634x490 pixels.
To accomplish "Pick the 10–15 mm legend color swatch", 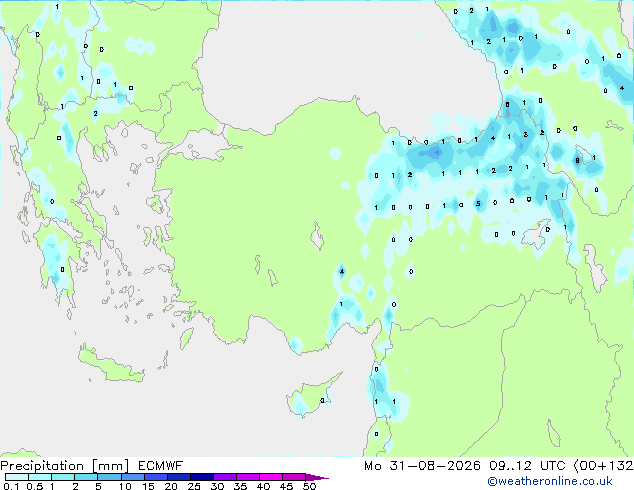I will [x=132, y=477].
